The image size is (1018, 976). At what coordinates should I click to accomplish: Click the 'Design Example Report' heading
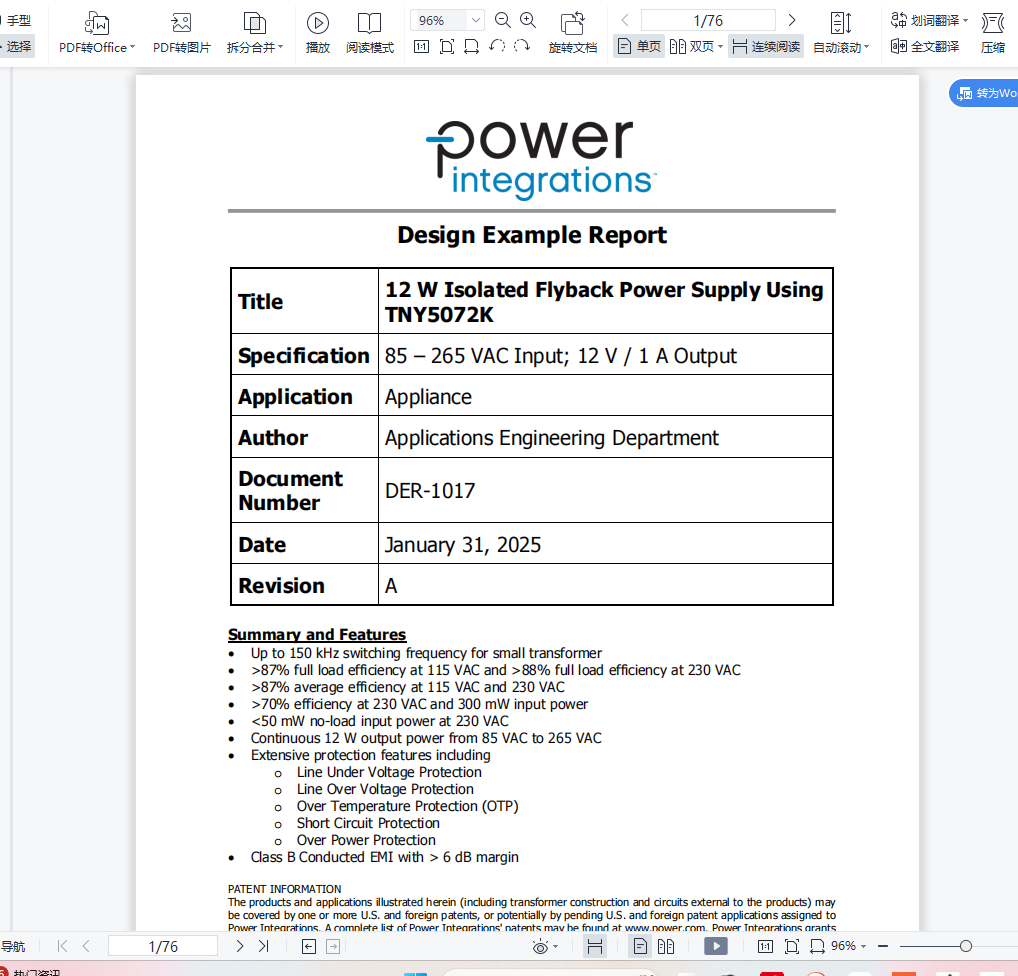[532, 234]
